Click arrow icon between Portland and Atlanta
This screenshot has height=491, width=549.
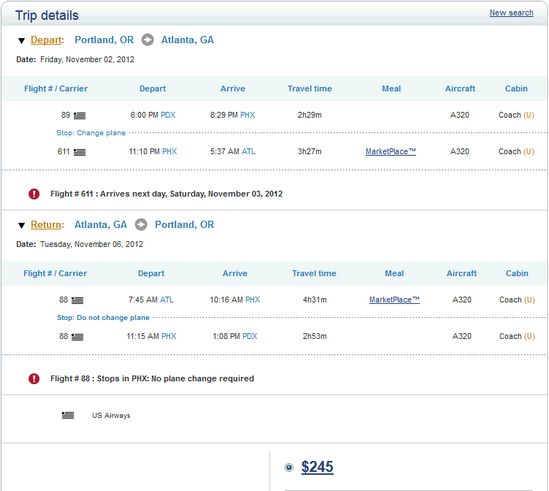148,40
